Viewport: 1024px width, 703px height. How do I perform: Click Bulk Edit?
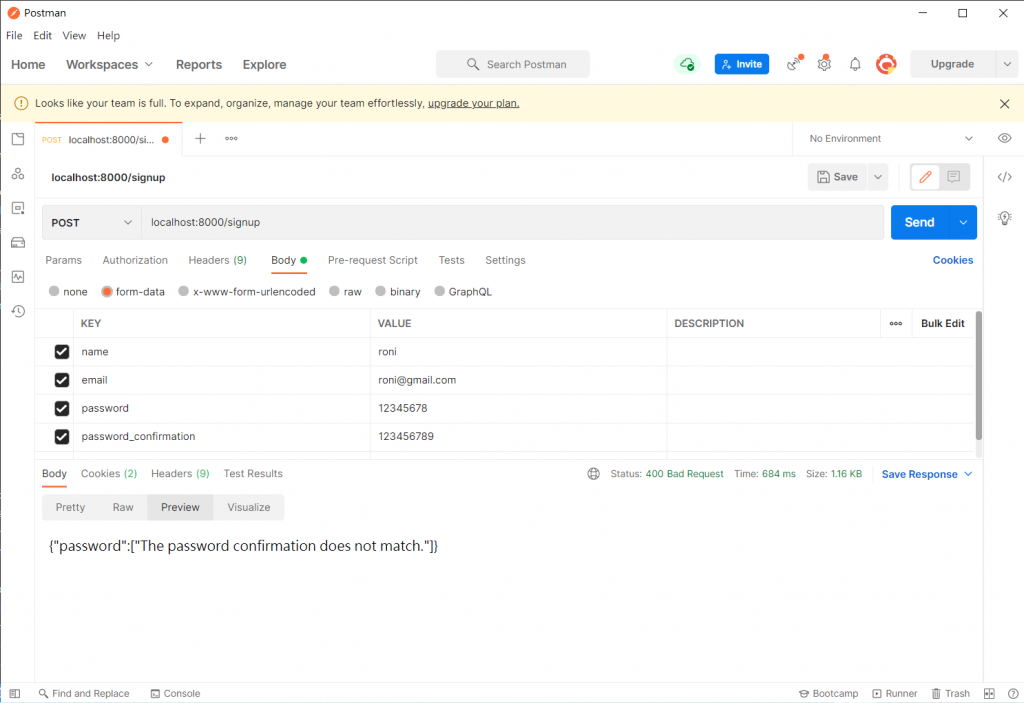pyautogui.click(x=942, y=323)
